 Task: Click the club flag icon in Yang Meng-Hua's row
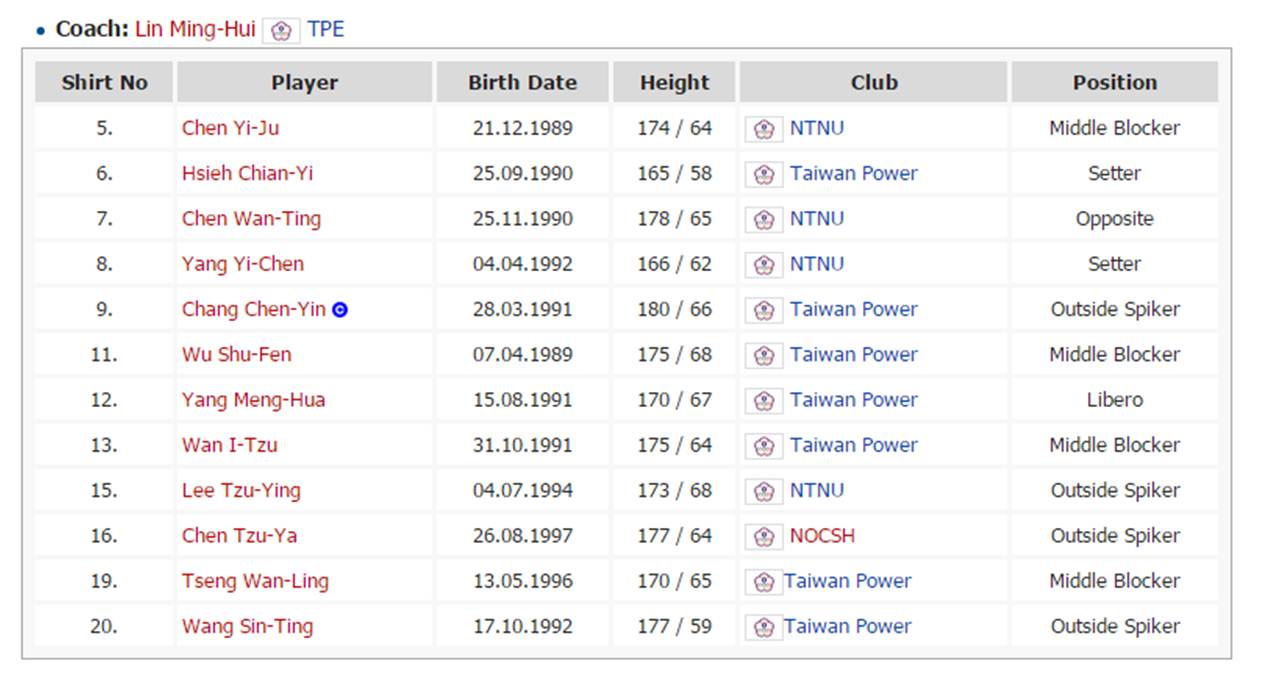(x=764, y=400)
